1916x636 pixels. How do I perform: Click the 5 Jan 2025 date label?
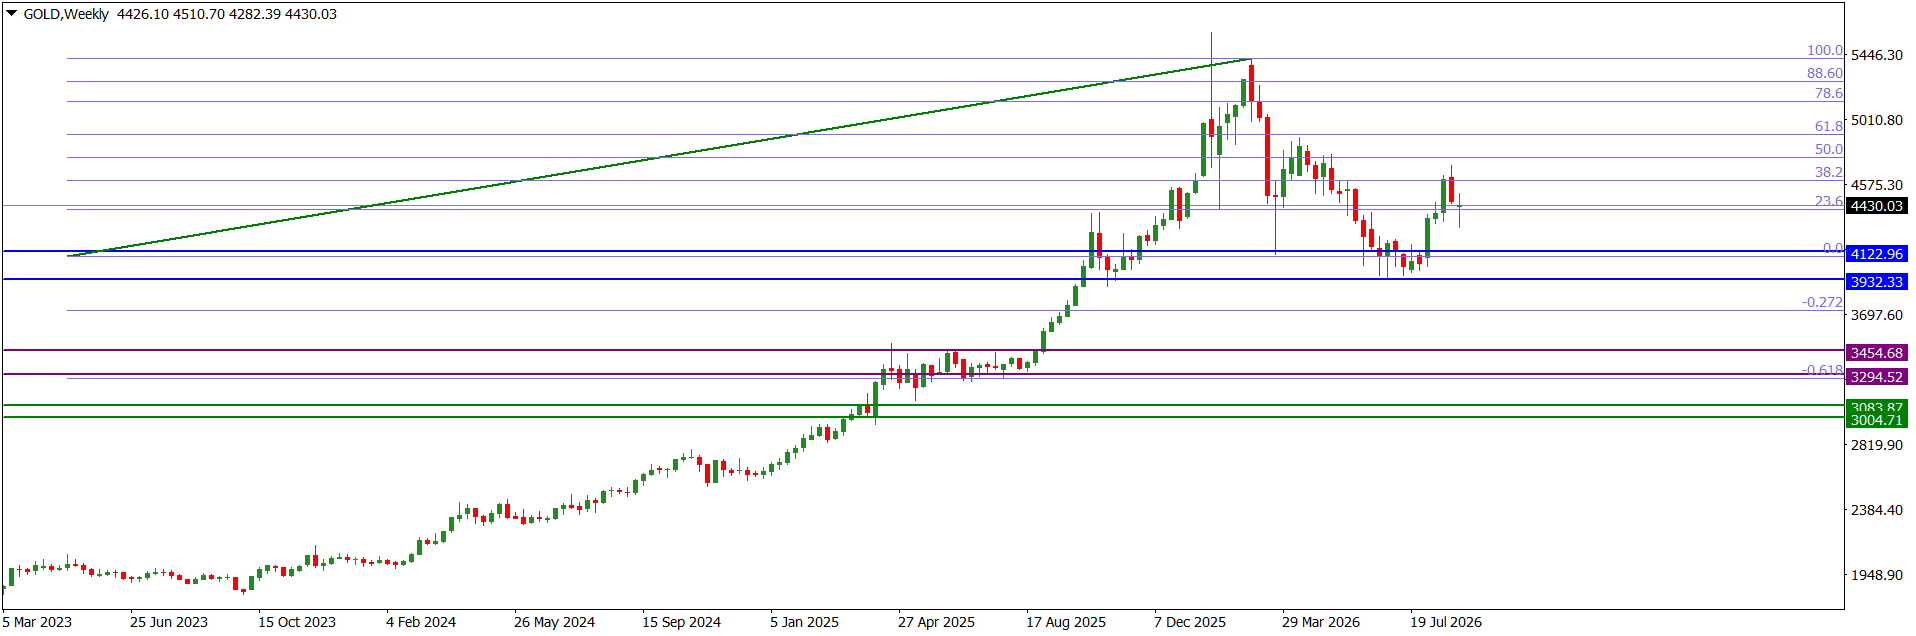click(805, 622)
